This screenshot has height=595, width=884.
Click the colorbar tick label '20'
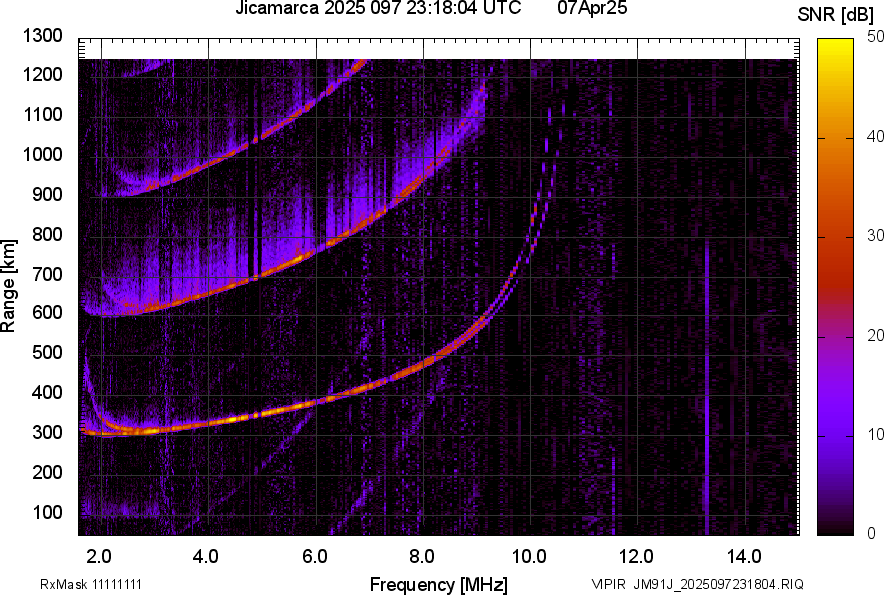pos(875,335)
